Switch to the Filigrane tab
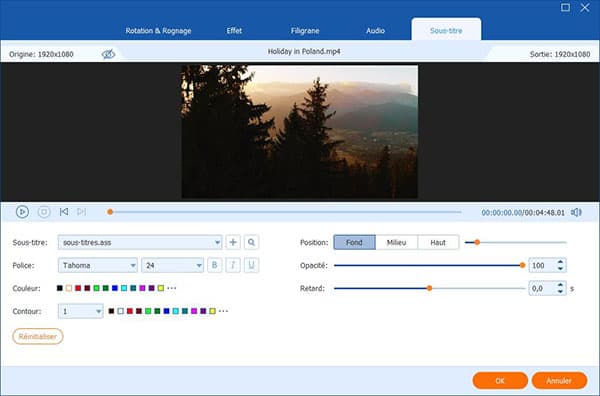Screen dimensions: 600x396 pyautogui.click(x=305, y=31)
